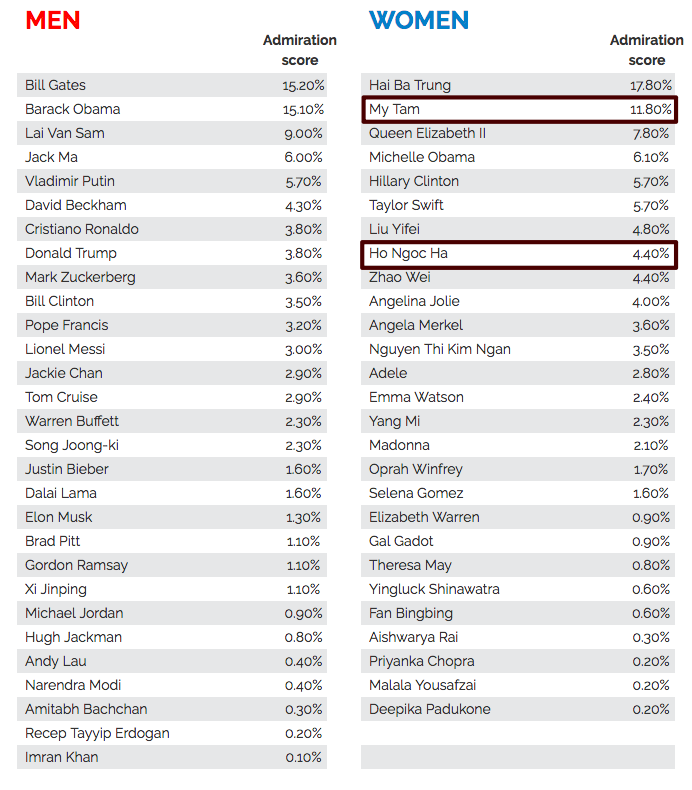Click the Barack Obama name
The width and height of the screenshot is (692, 790).
[x=73, y=109]
